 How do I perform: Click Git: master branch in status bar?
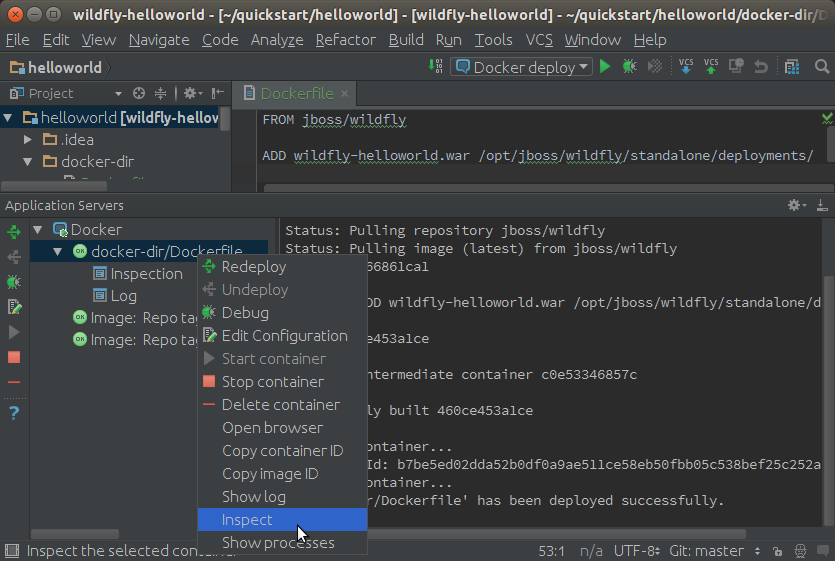[x=707, y=551]
